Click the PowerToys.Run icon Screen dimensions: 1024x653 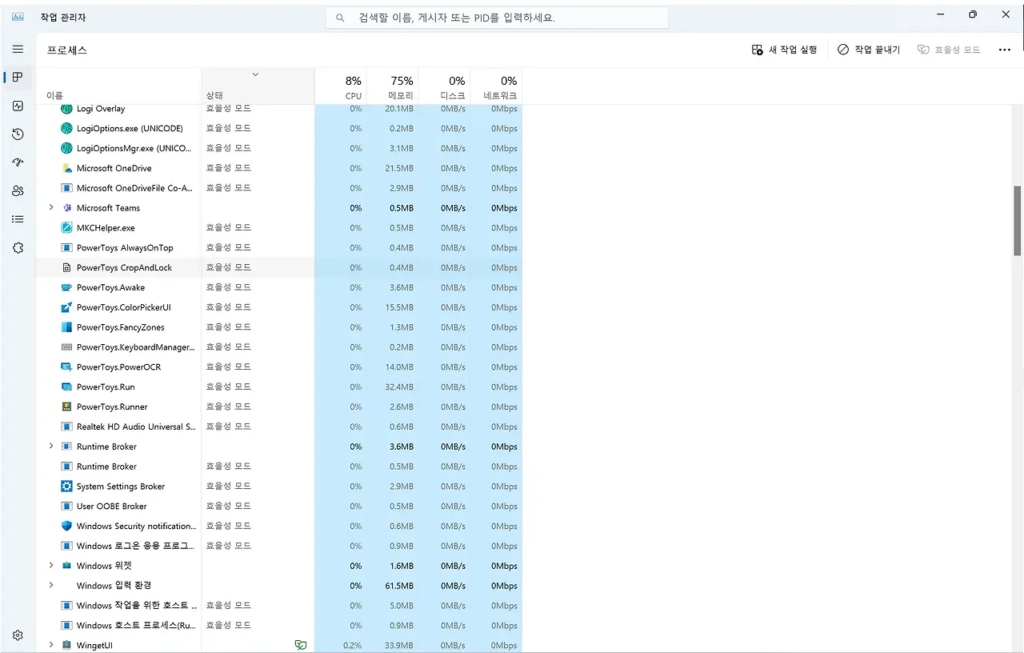pos(67,387)
